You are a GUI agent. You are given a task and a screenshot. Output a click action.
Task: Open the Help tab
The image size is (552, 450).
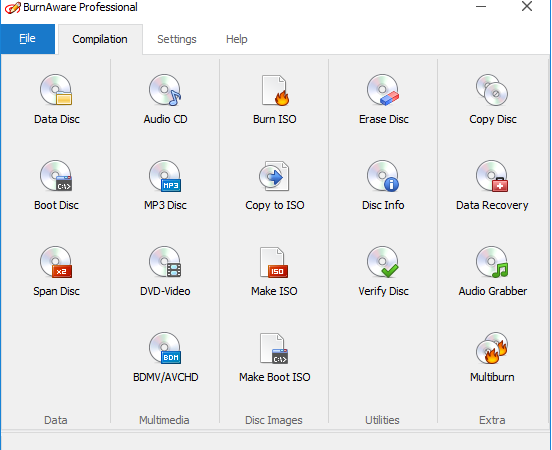(x=237, y=39)
